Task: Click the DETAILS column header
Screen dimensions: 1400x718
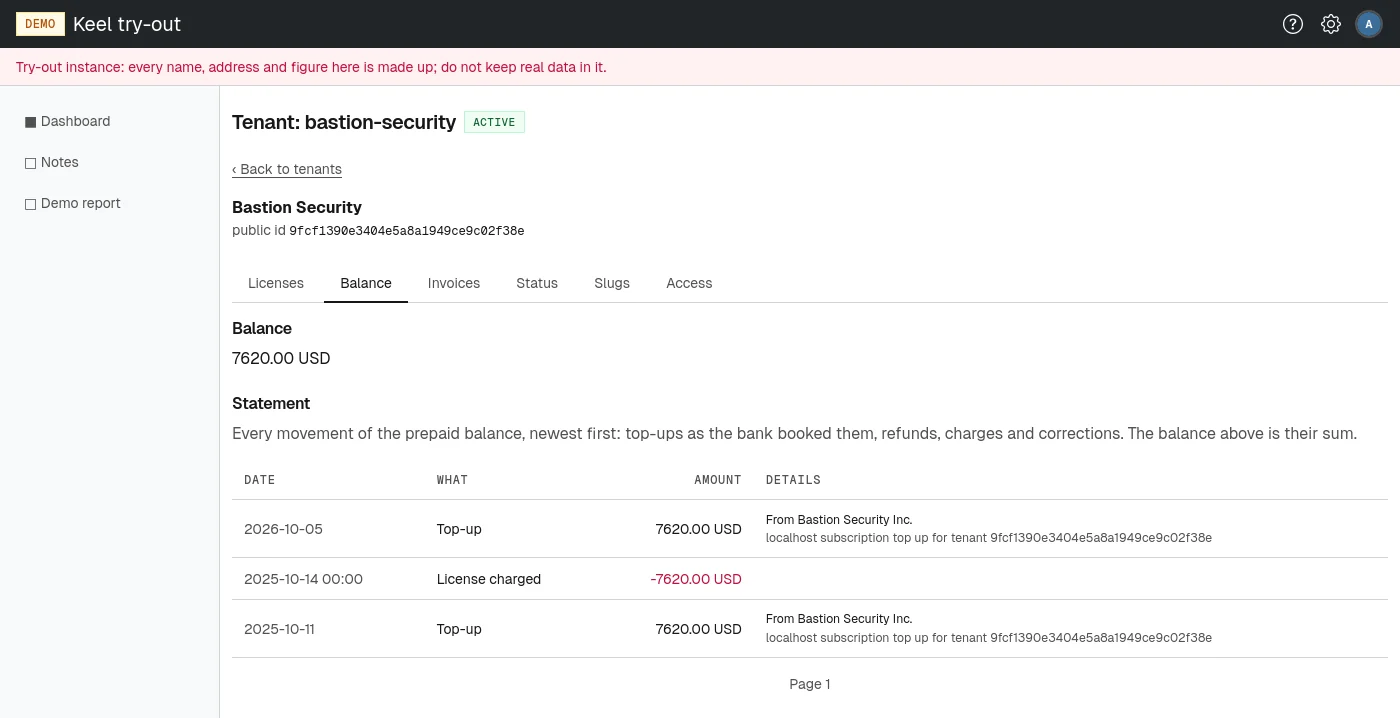Action: tap(793, 480)
